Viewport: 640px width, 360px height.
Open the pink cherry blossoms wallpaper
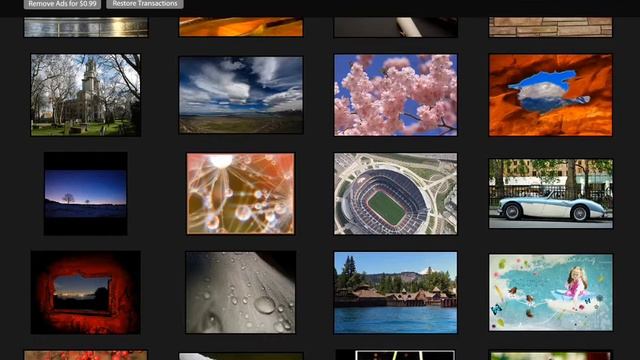pyautogui.click(x=396, y=95)
